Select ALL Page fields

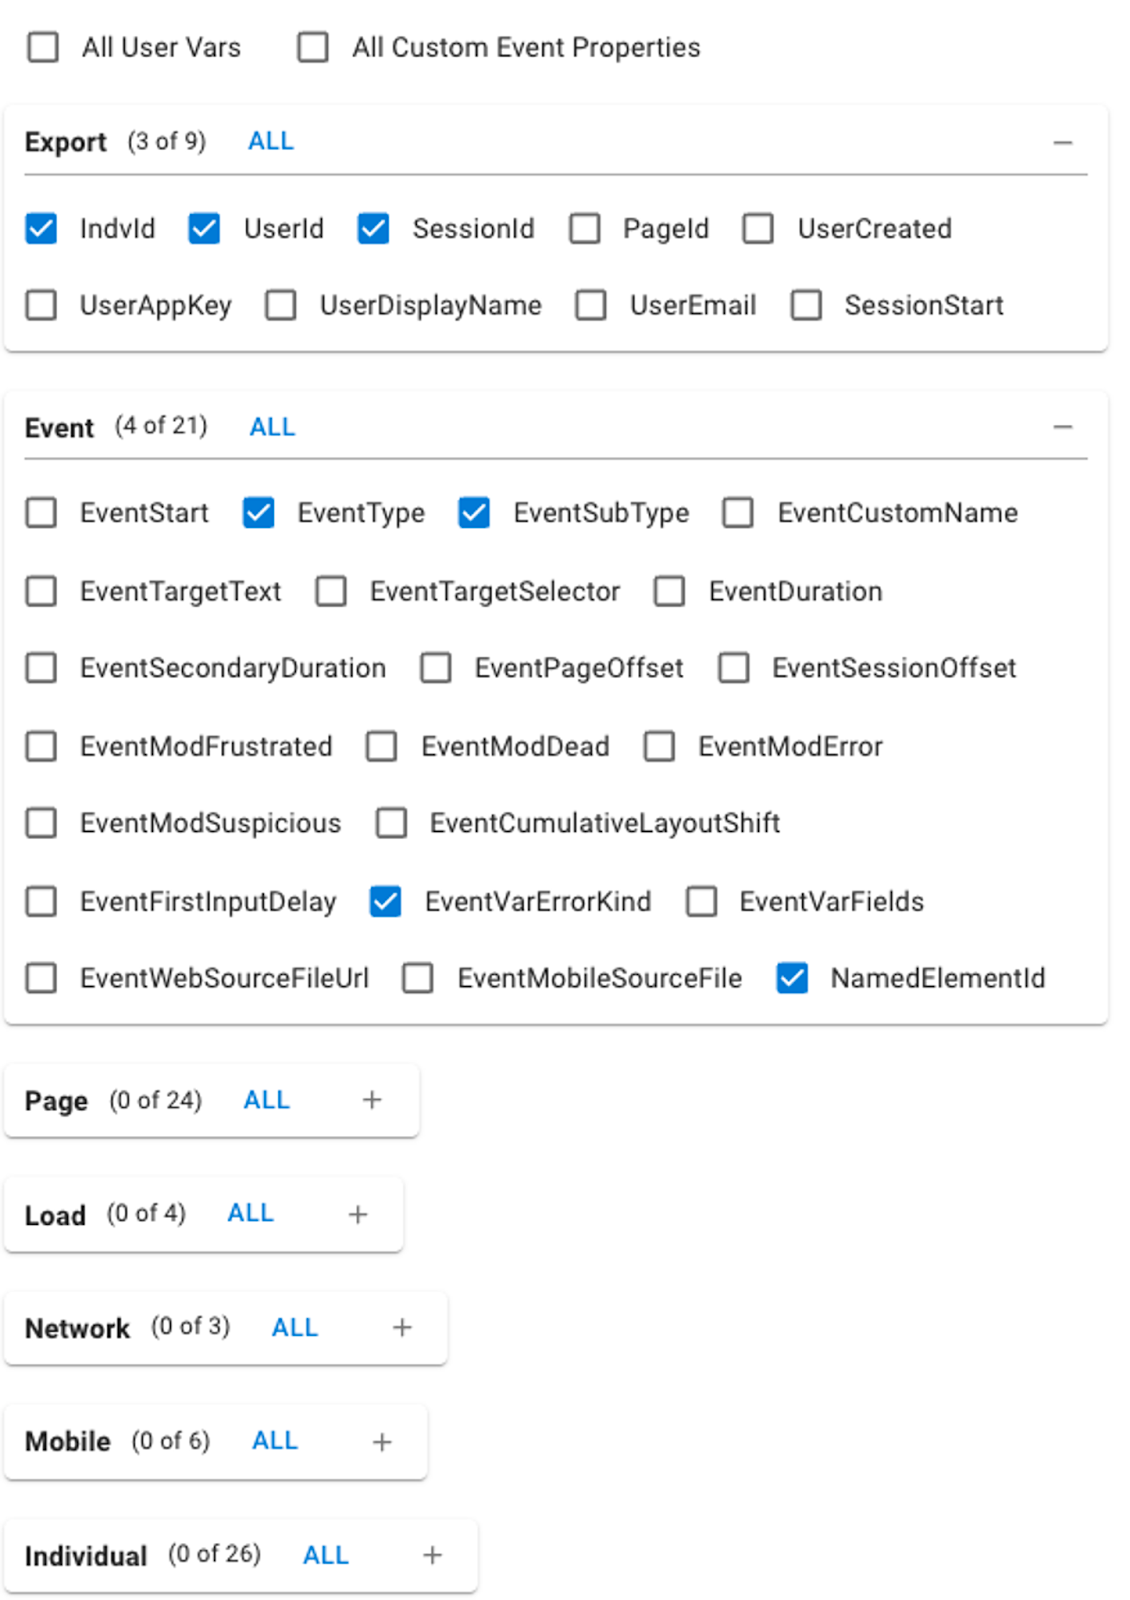click(x=266, y=1100)
